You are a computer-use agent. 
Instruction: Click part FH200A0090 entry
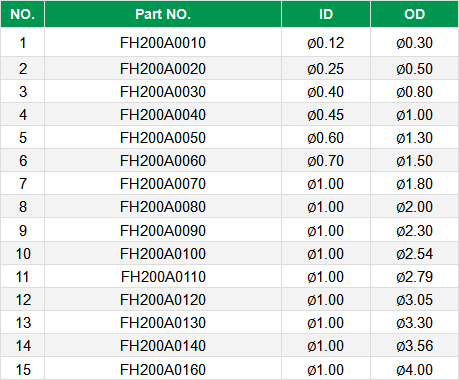click(163, 231)
